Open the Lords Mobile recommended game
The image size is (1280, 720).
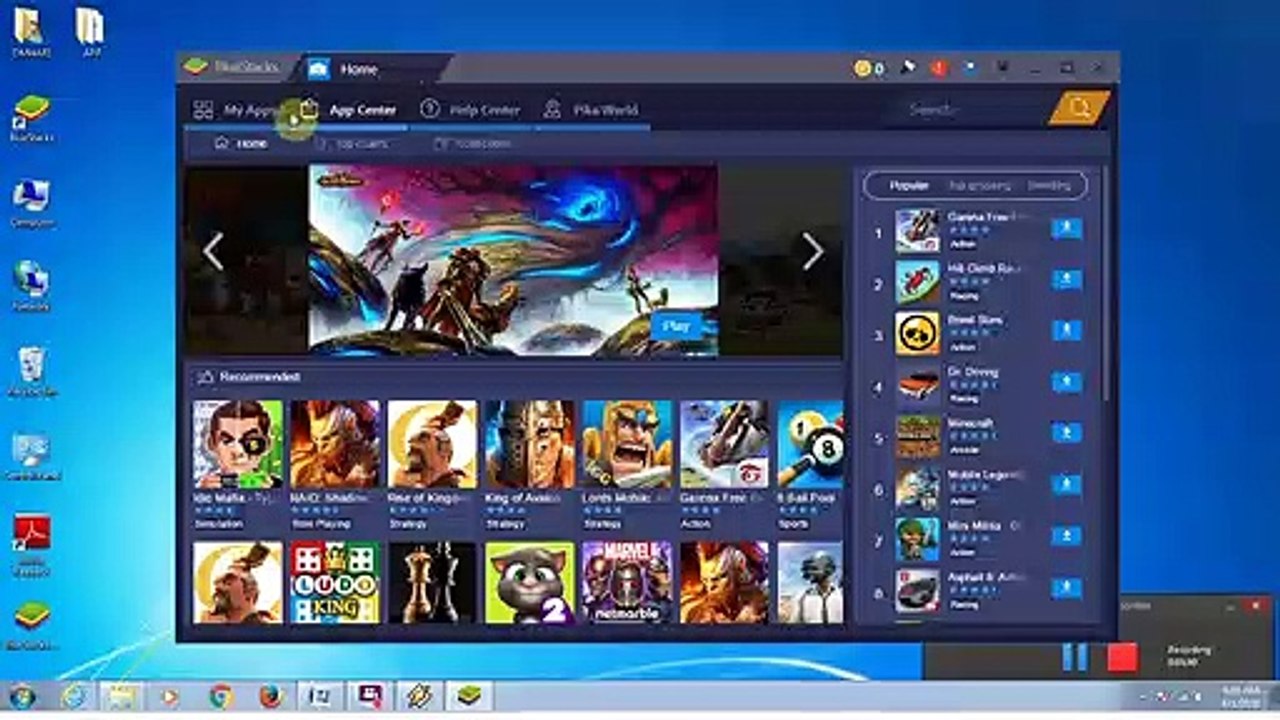[627, 444]
